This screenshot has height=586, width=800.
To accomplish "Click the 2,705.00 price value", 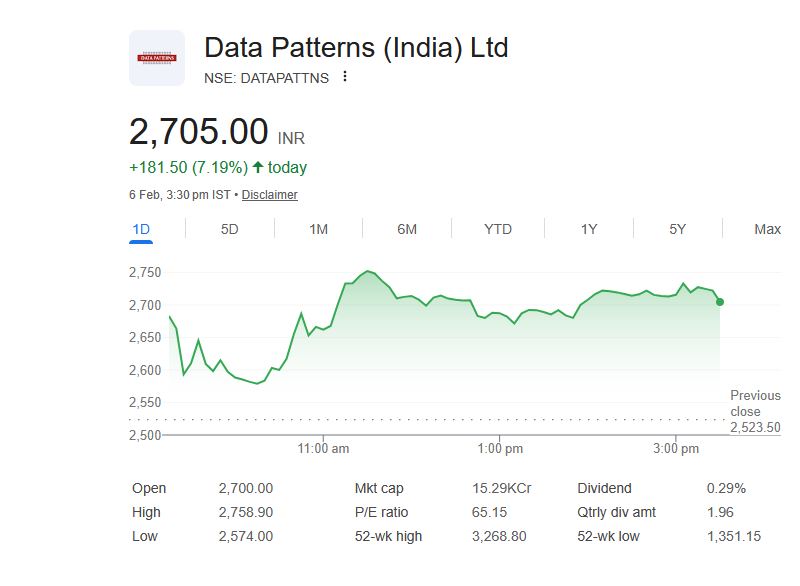I will pyautogui.click(x=199, y=132).
